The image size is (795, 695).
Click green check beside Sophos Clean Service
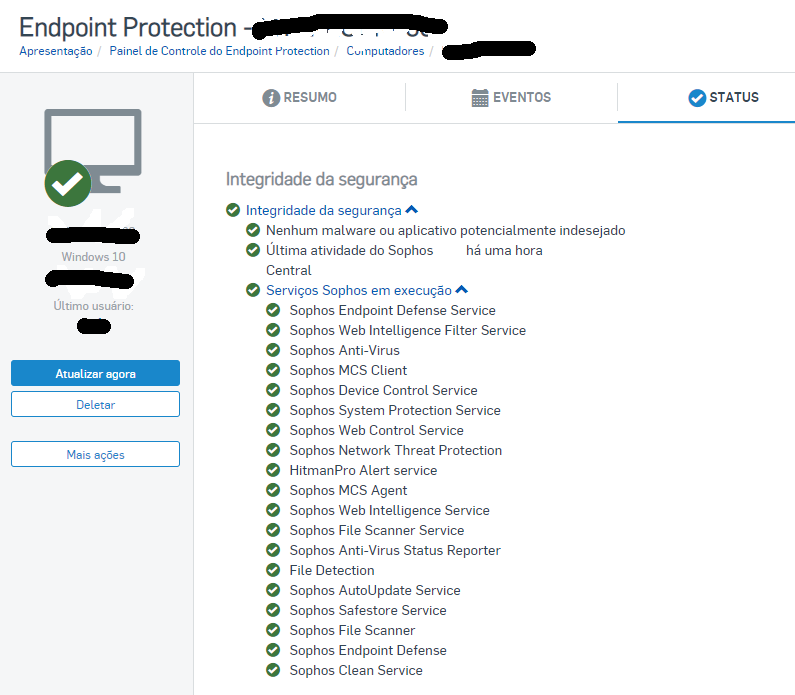(273, 670)
